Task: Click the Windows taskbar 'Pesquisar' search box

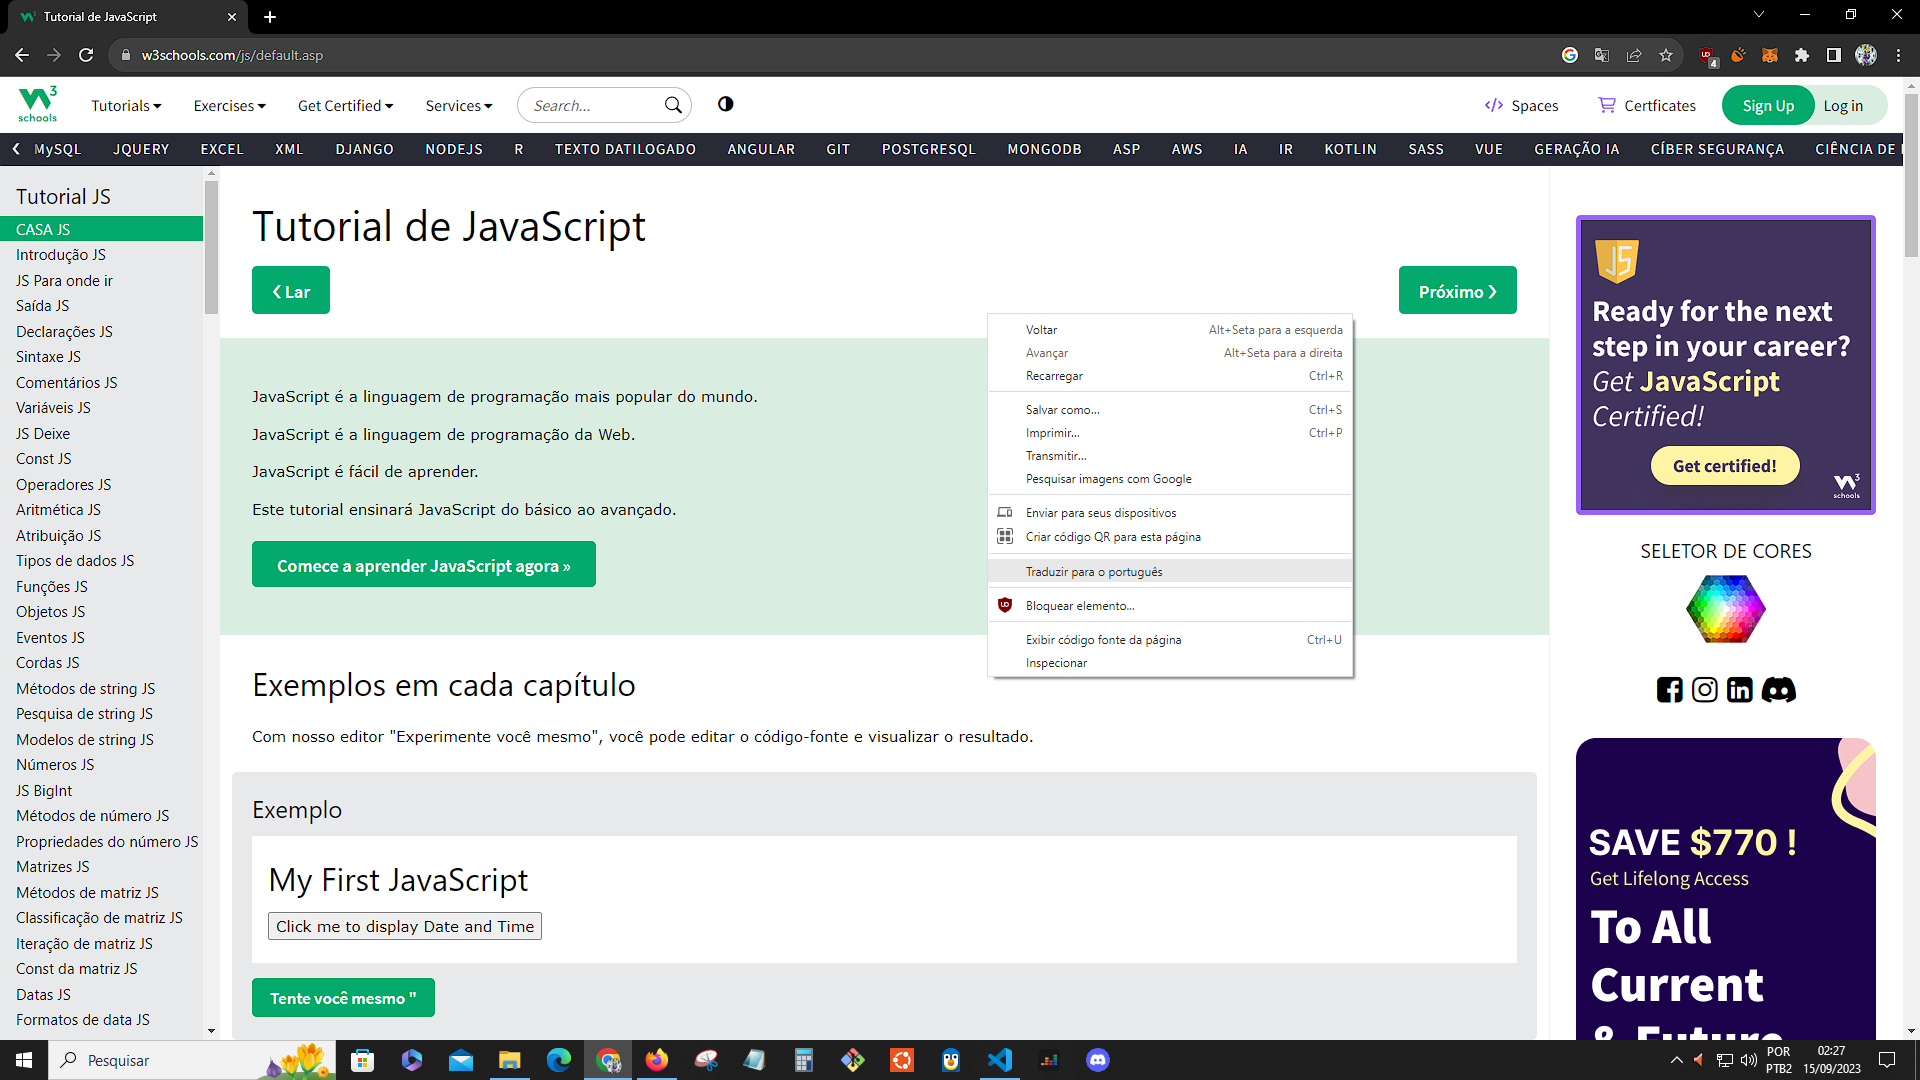Action: 190,1060
